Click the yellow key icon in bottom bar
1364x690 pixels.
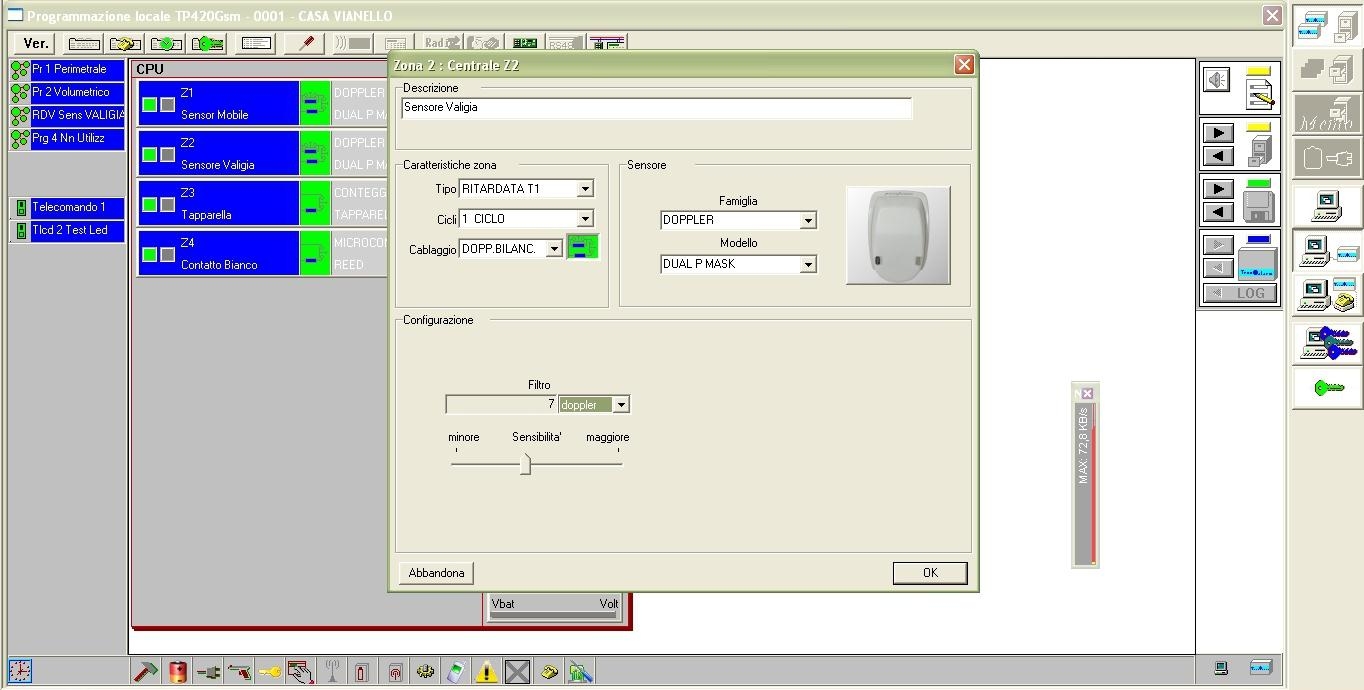pyautogui.click(x=270, y=671)
